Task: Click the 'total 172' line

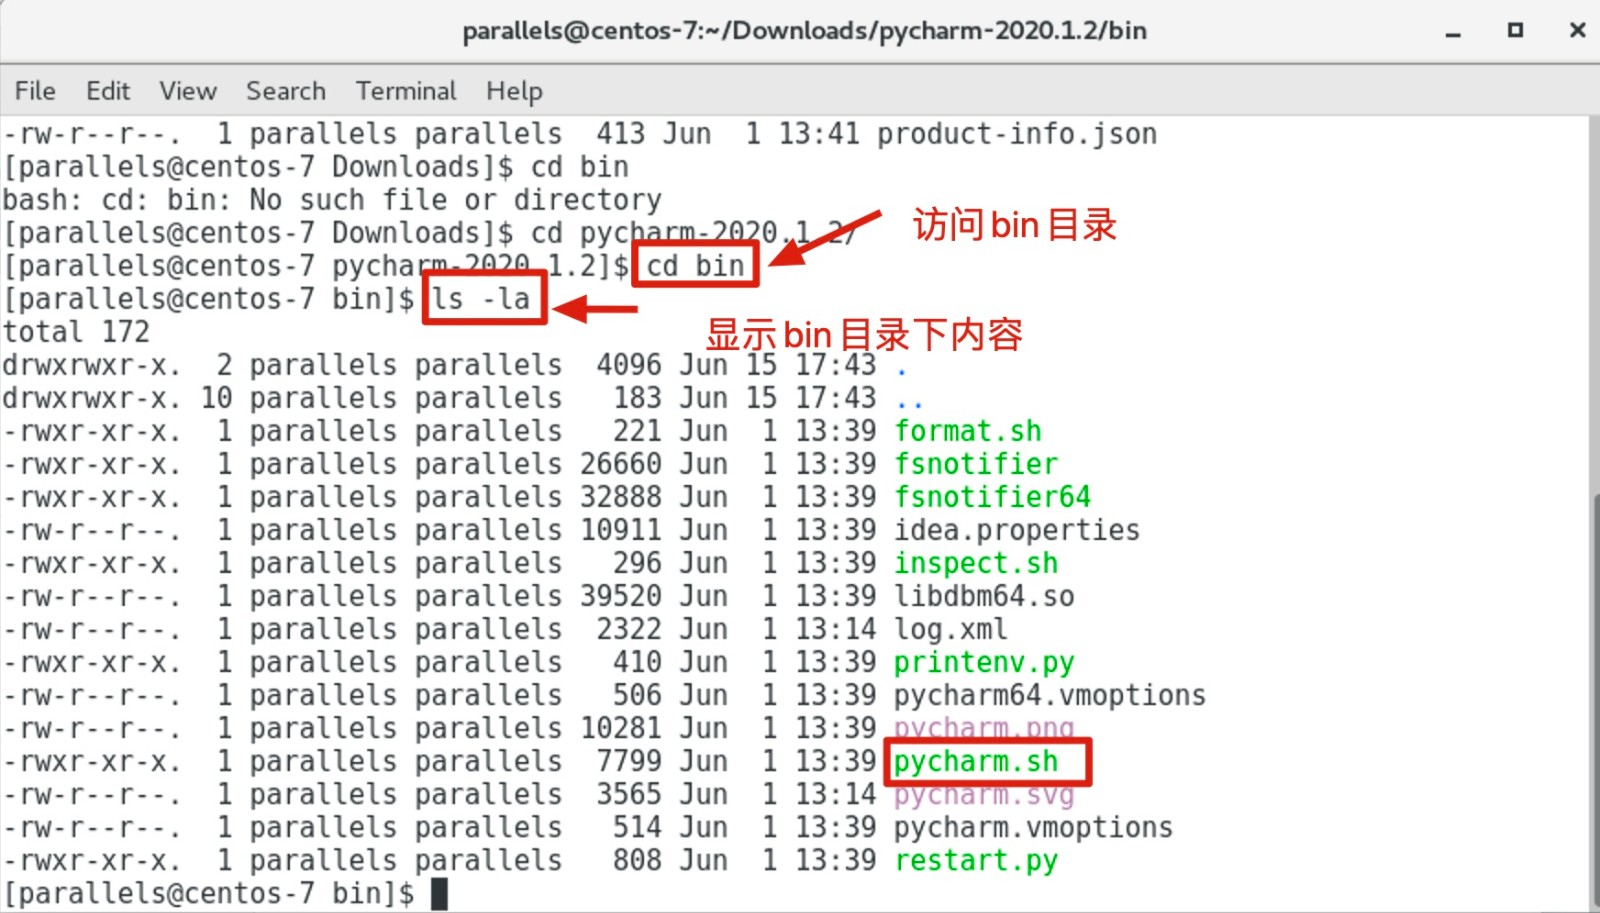Action: (x=76, y=332)
